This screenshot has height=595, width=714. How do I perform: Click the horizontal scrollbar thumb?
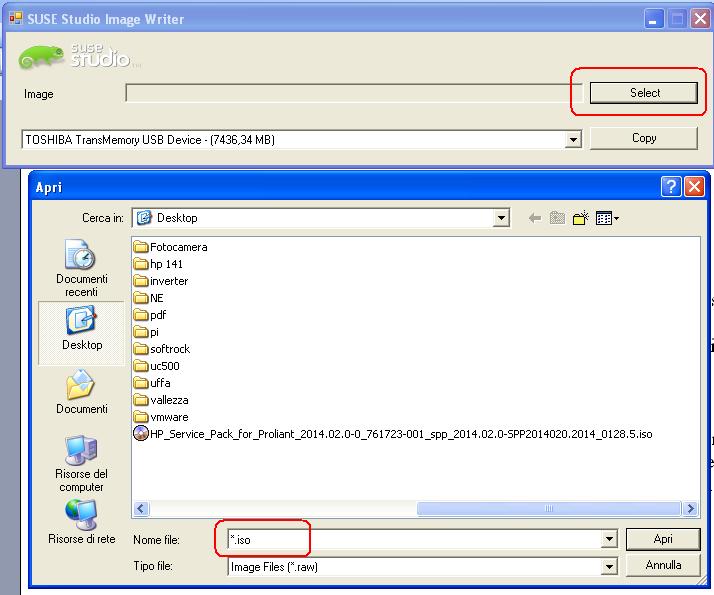pos(549,508)
